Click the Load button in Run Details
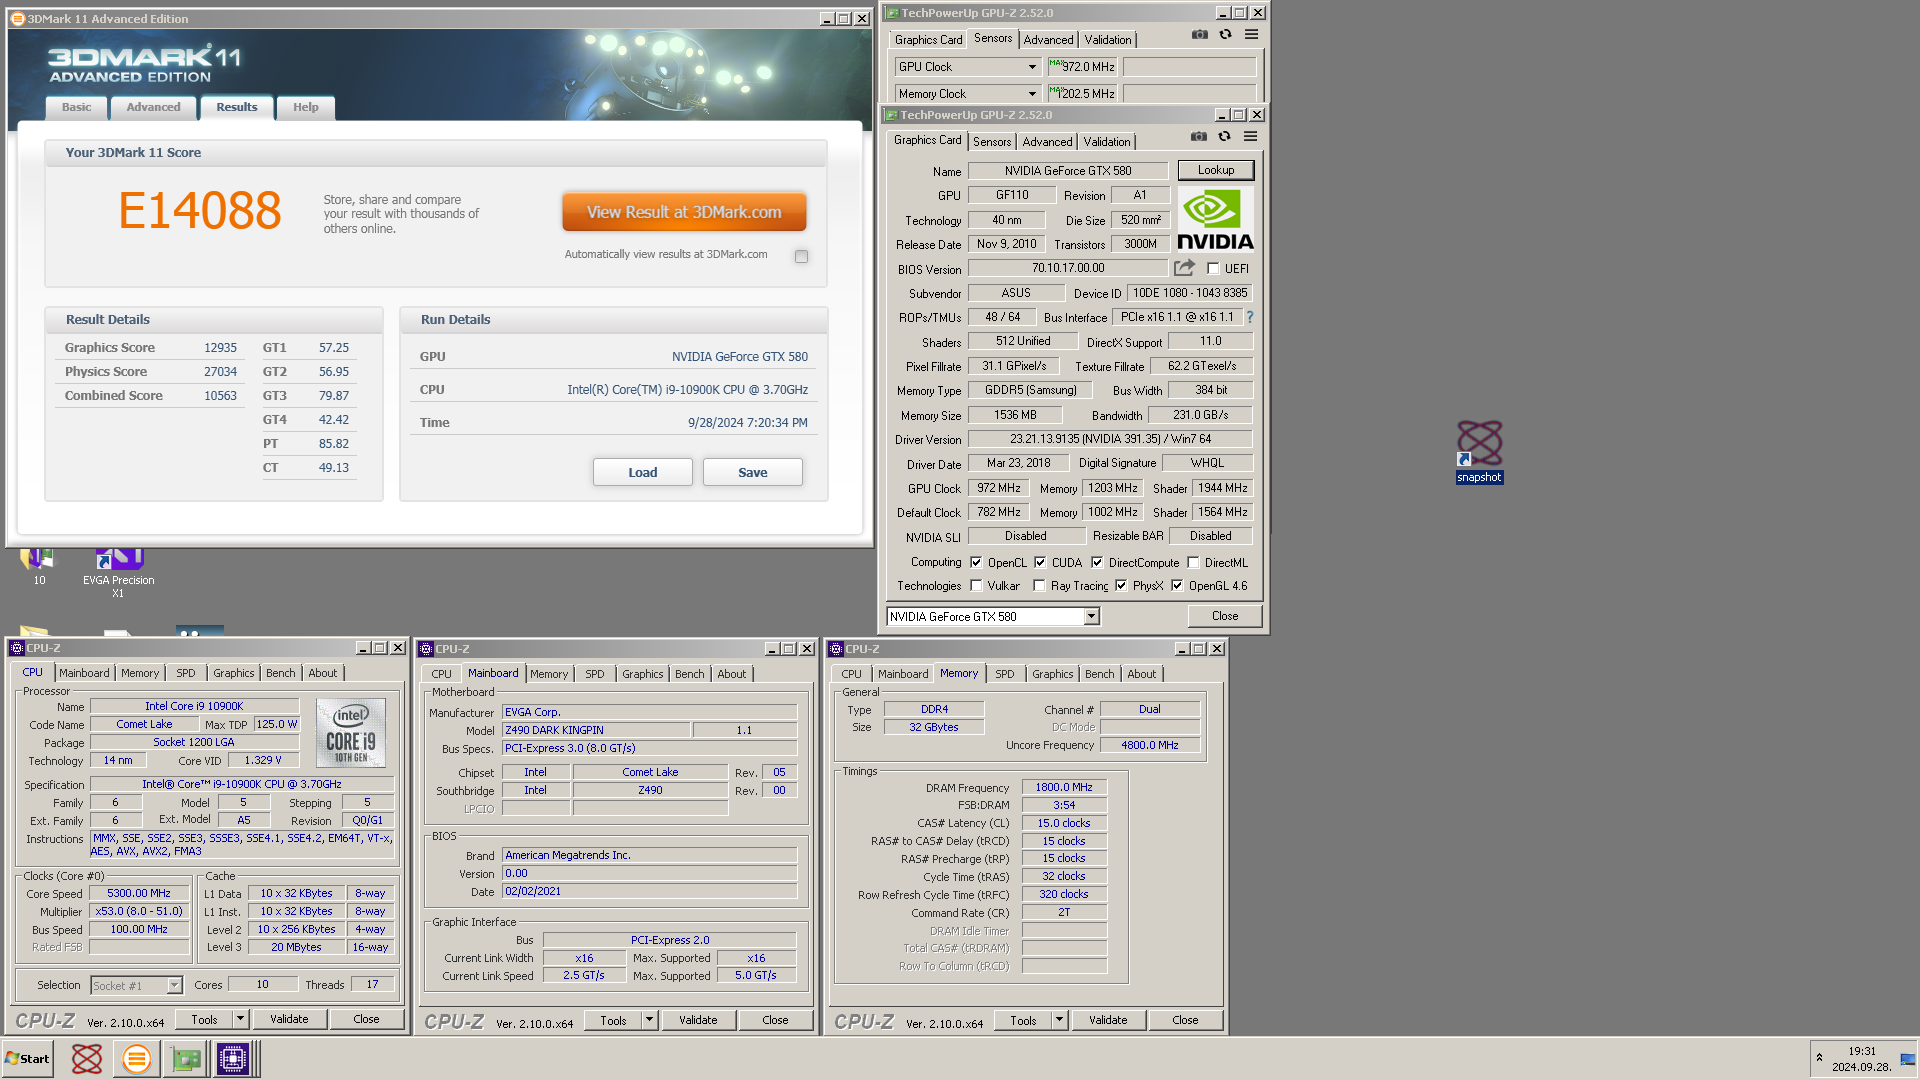Screen dimensions: 1920x1080 click(642, 472)
